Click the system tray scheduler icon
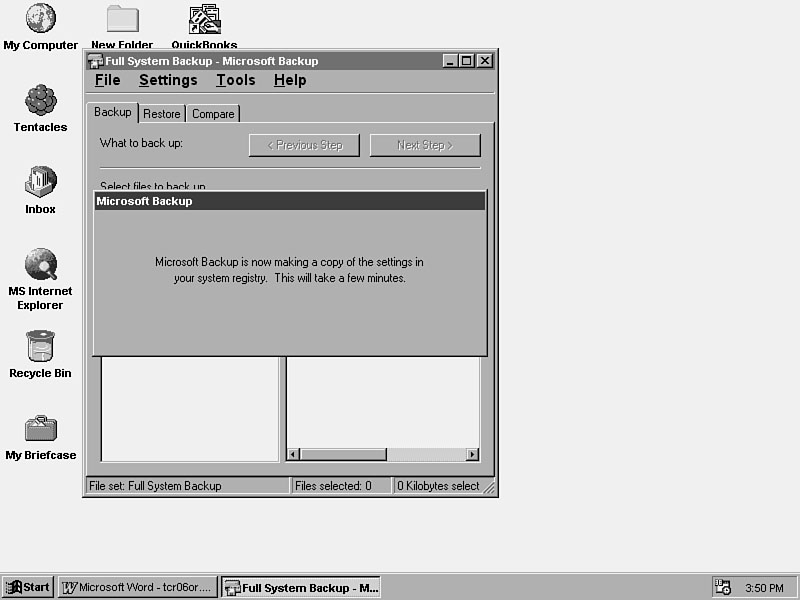The image size is (800, 600). click(x=722, y=587)
